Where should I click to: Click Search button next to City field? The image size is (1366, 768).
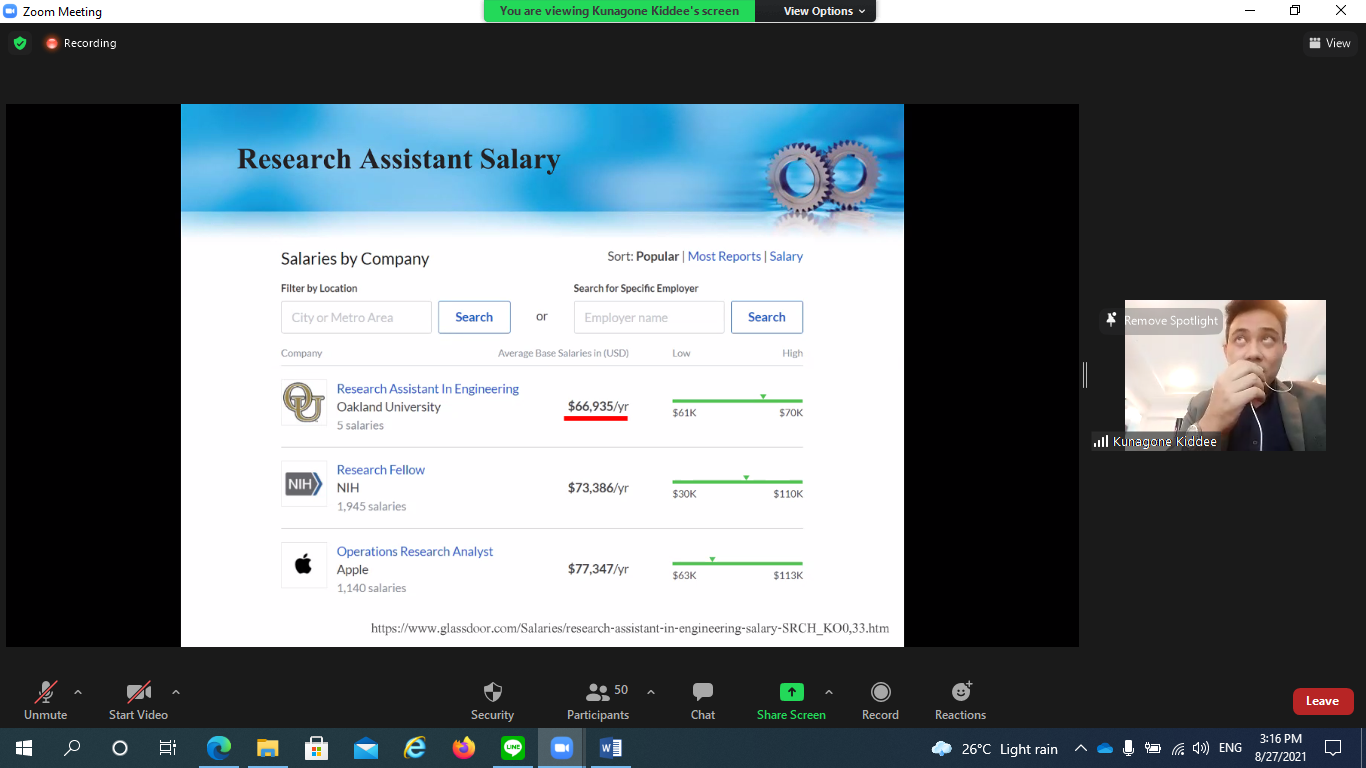pos(474,317)
